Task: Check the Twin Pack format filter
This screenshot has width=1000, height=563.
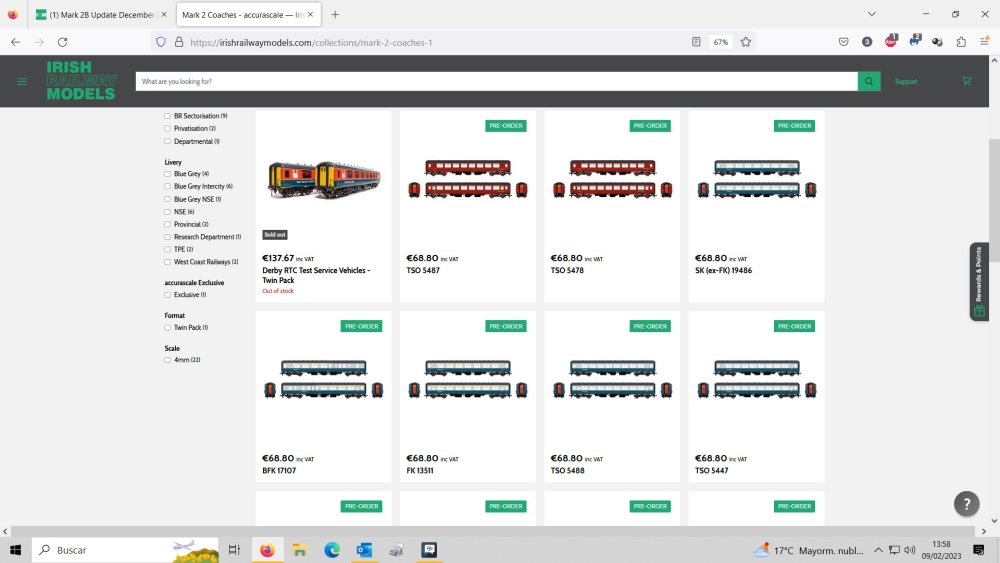Action: click(x=167, y=328)
